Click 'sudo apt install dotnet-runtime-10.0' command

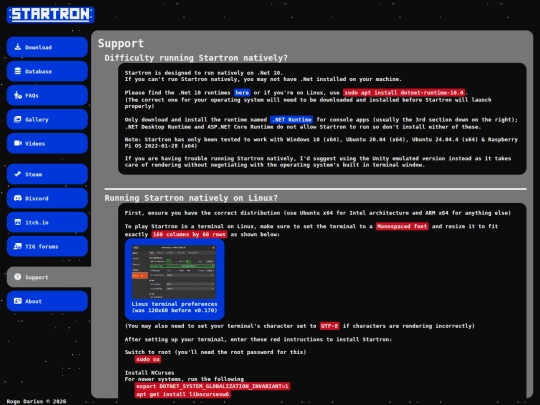point(404,93)
